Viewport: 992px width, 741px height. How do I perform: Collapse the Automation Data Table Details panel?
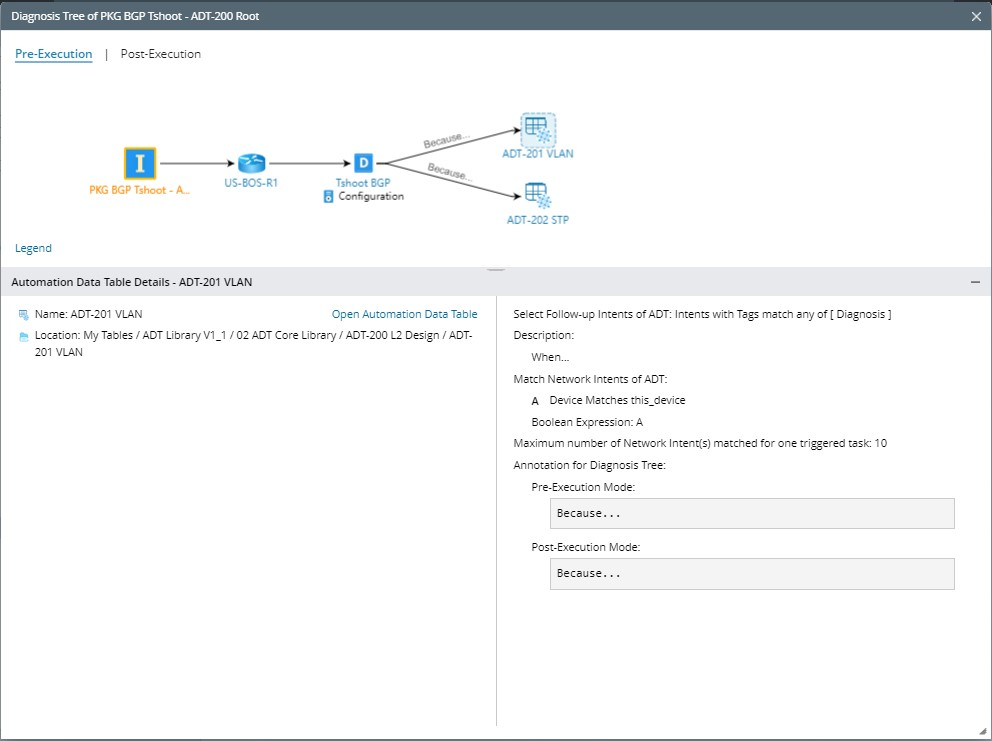click(975, 283)
